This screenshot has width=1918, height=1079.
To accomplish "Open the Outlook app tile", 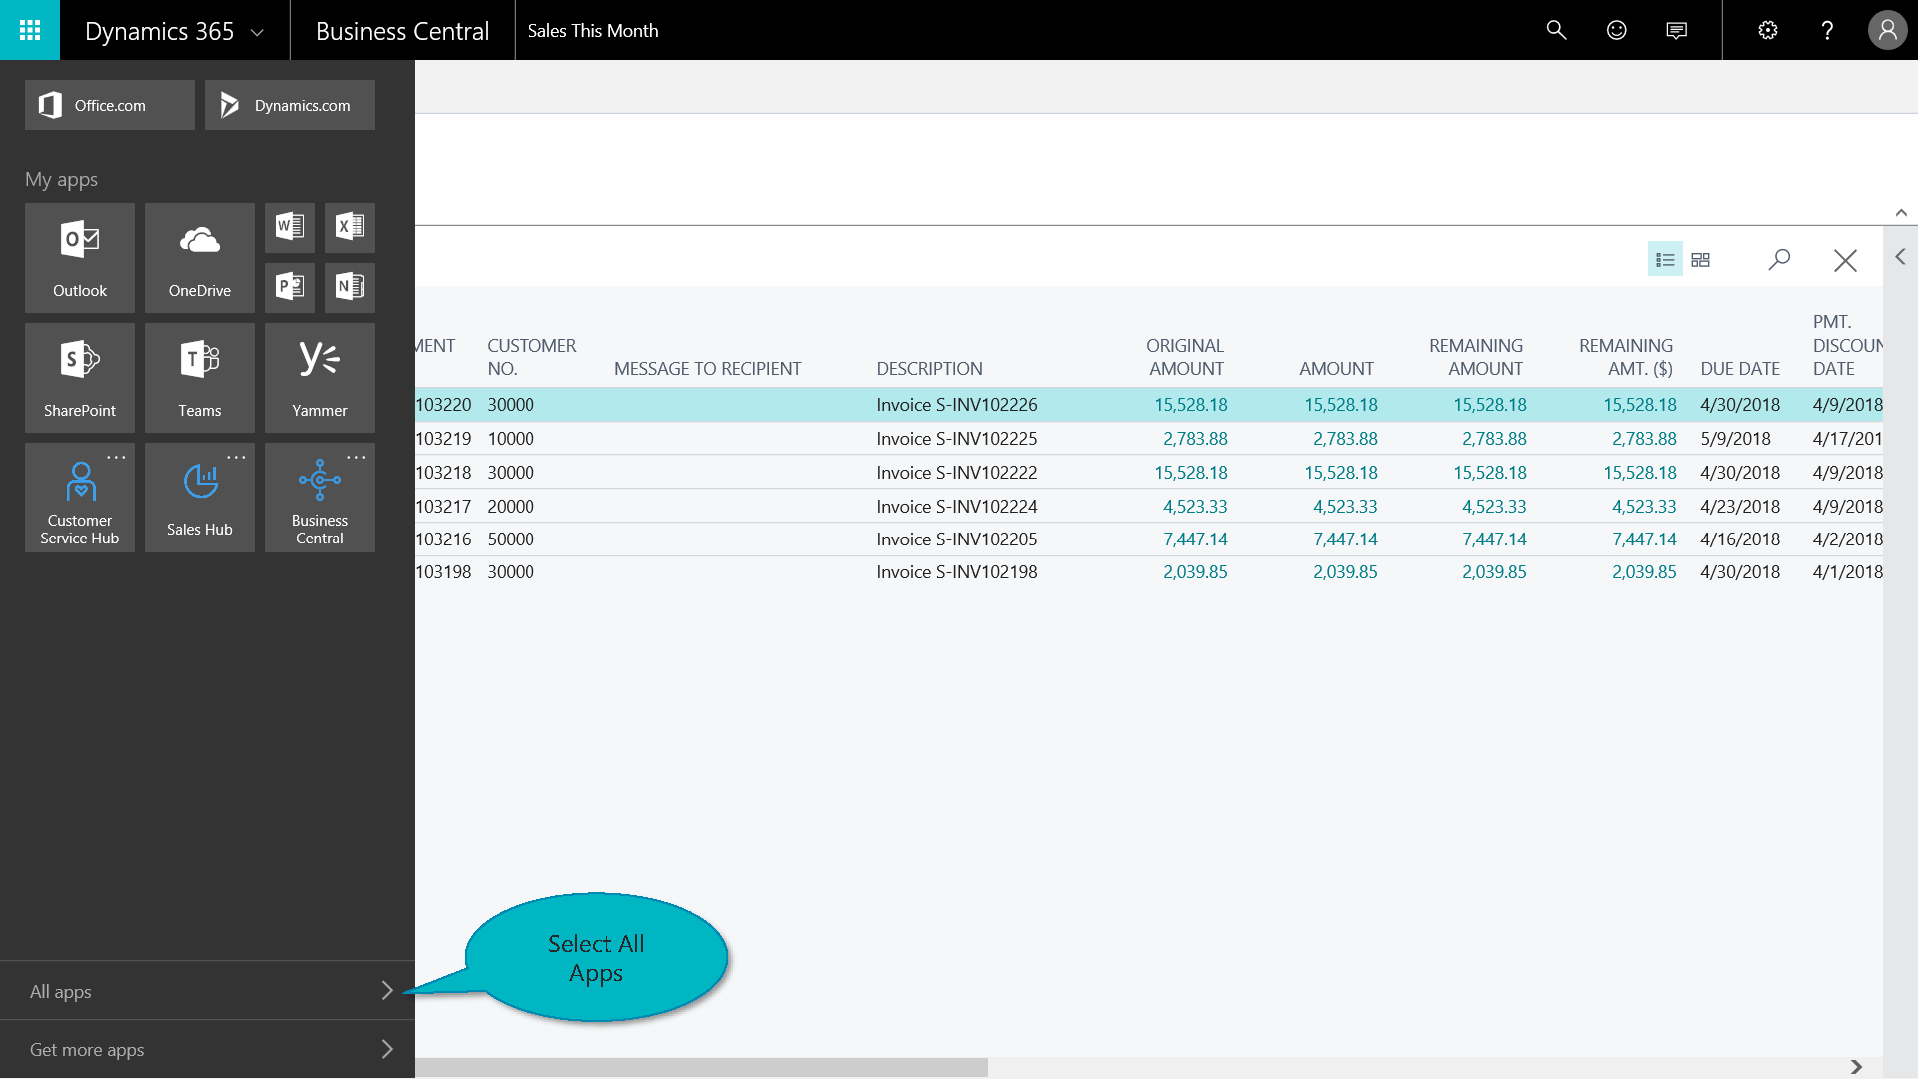I will click(80, 257).
